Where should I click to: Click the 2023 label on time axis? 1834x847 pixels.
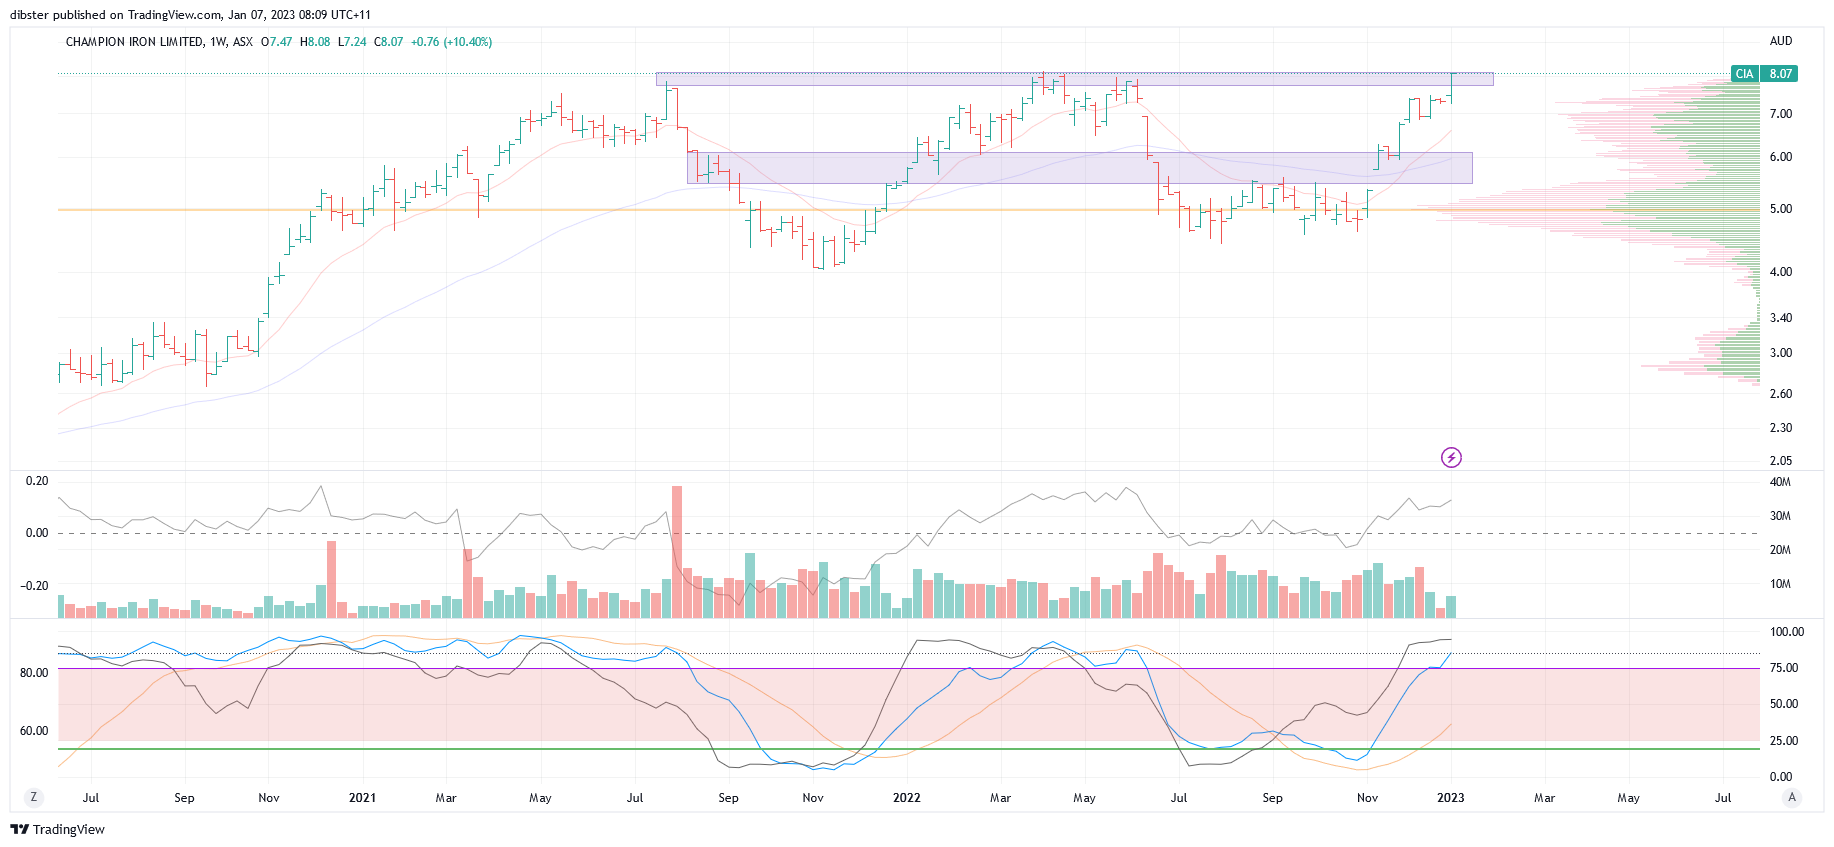[1451, 798]
